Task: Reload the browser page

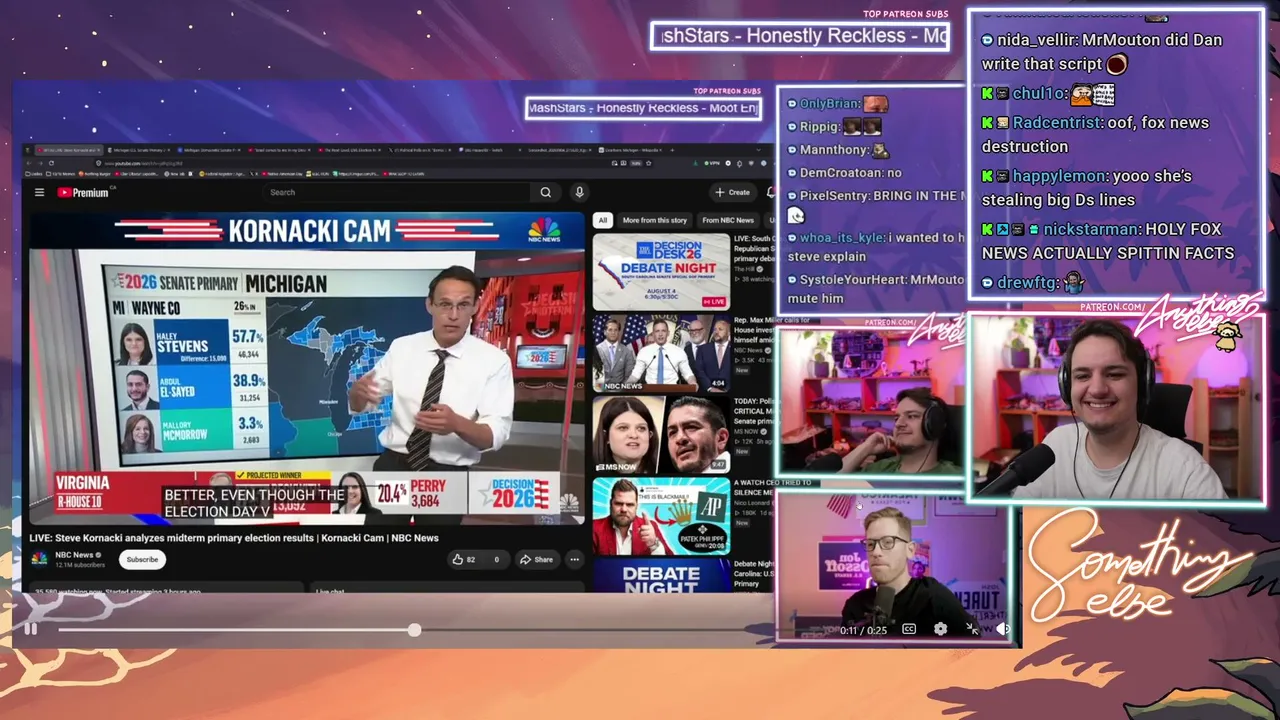Action: tap(50, 162)
